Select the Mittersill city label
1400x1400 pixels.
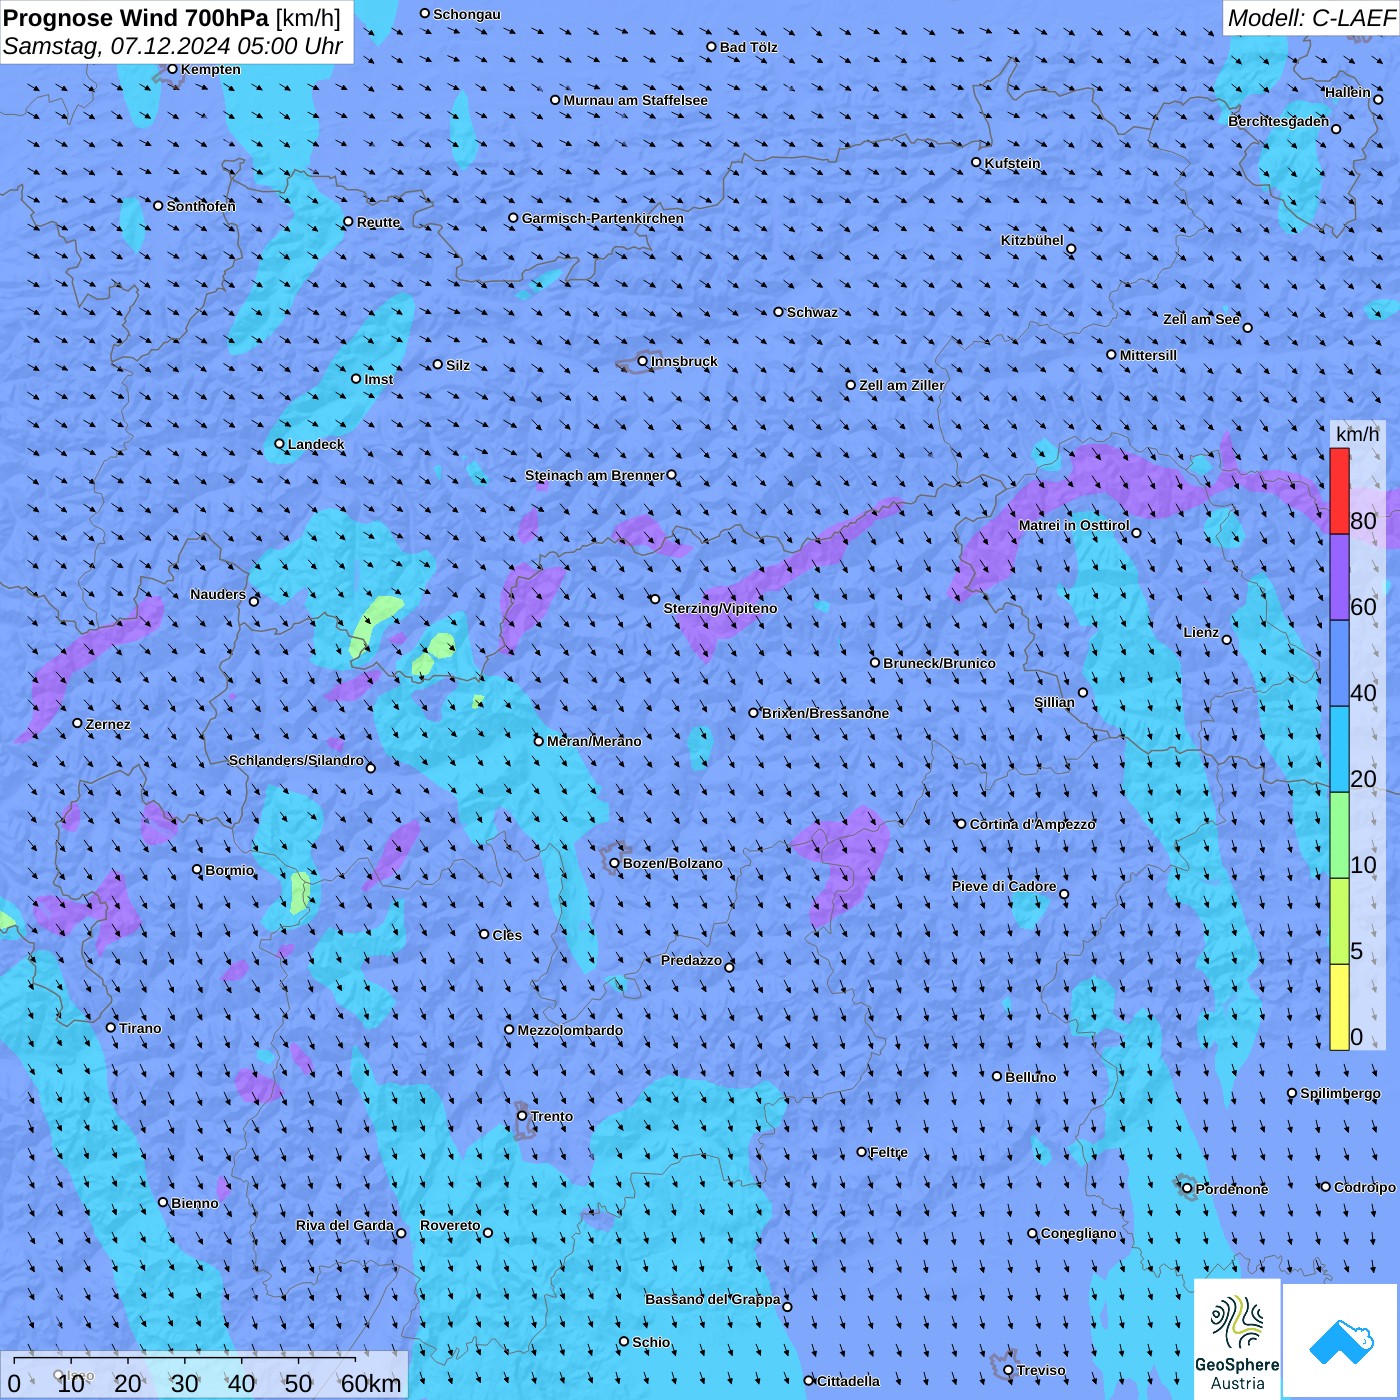1148,355
